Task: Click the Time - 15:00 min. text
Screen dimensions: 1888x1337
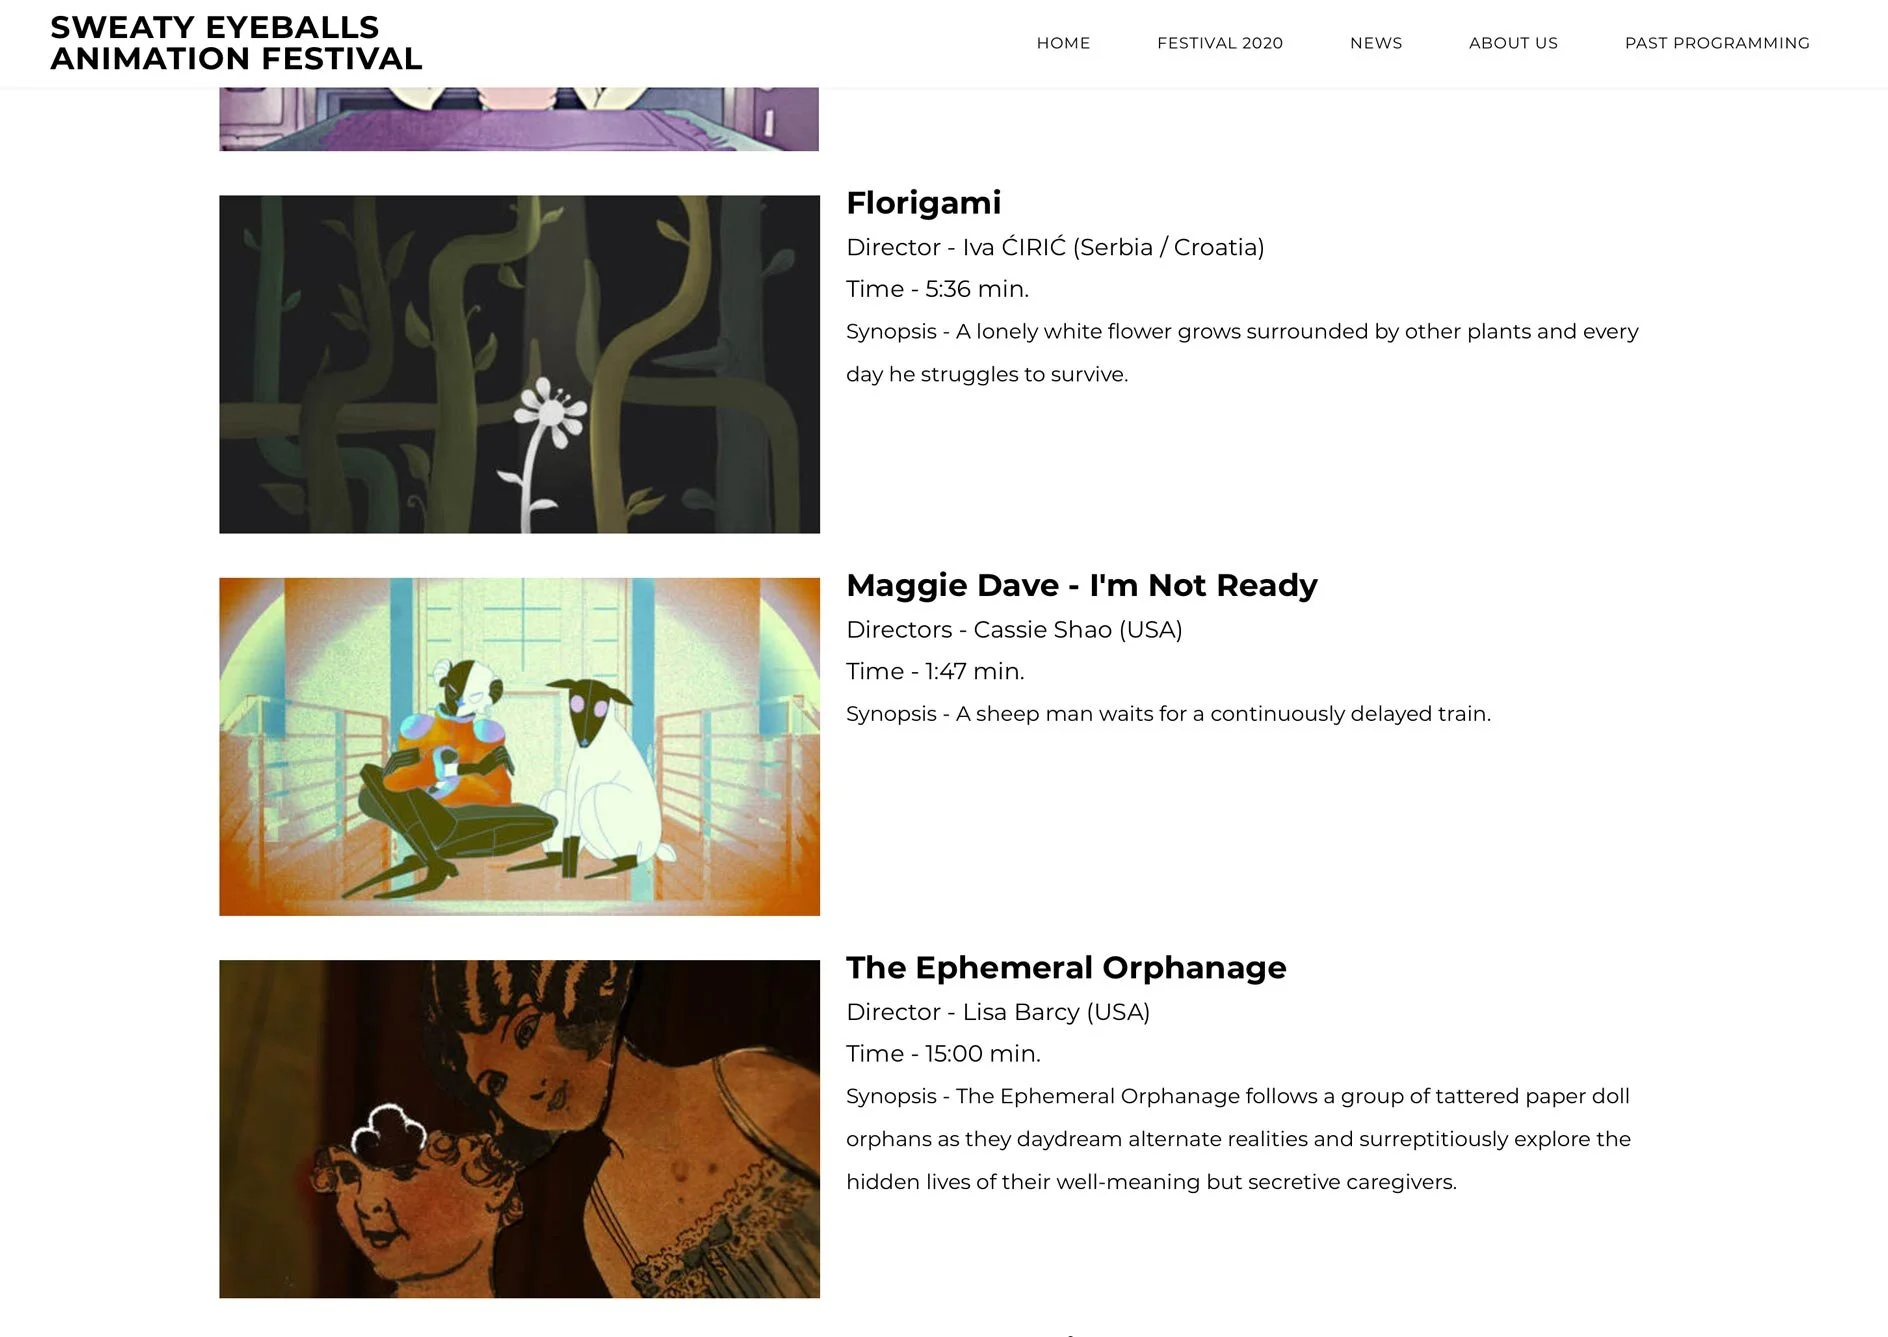Action: 943,1054
